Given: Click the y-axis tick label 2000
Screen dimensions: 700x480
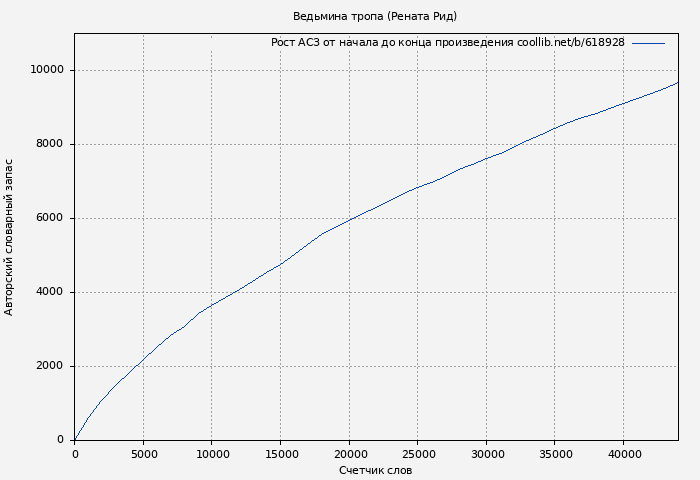Looking at the screenshot, I should coord(50,366).
